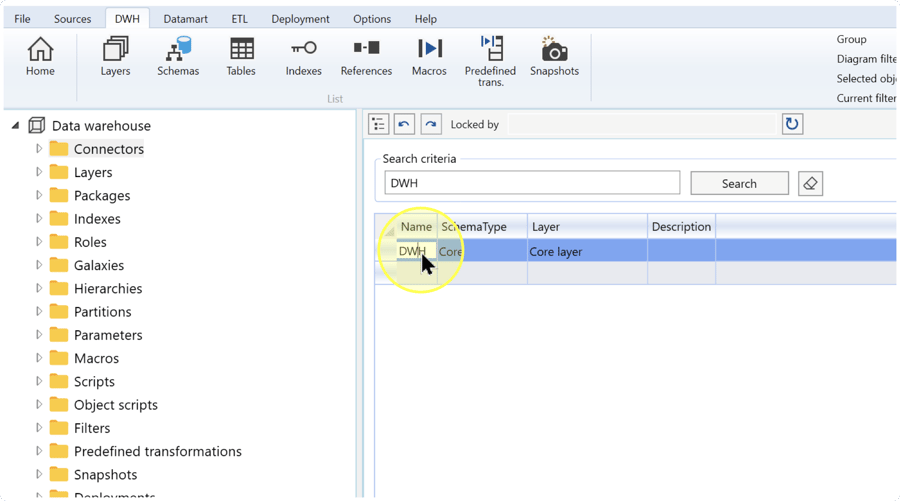Select Parameters in the tree
900x501 pixels.
click(108, 335)
